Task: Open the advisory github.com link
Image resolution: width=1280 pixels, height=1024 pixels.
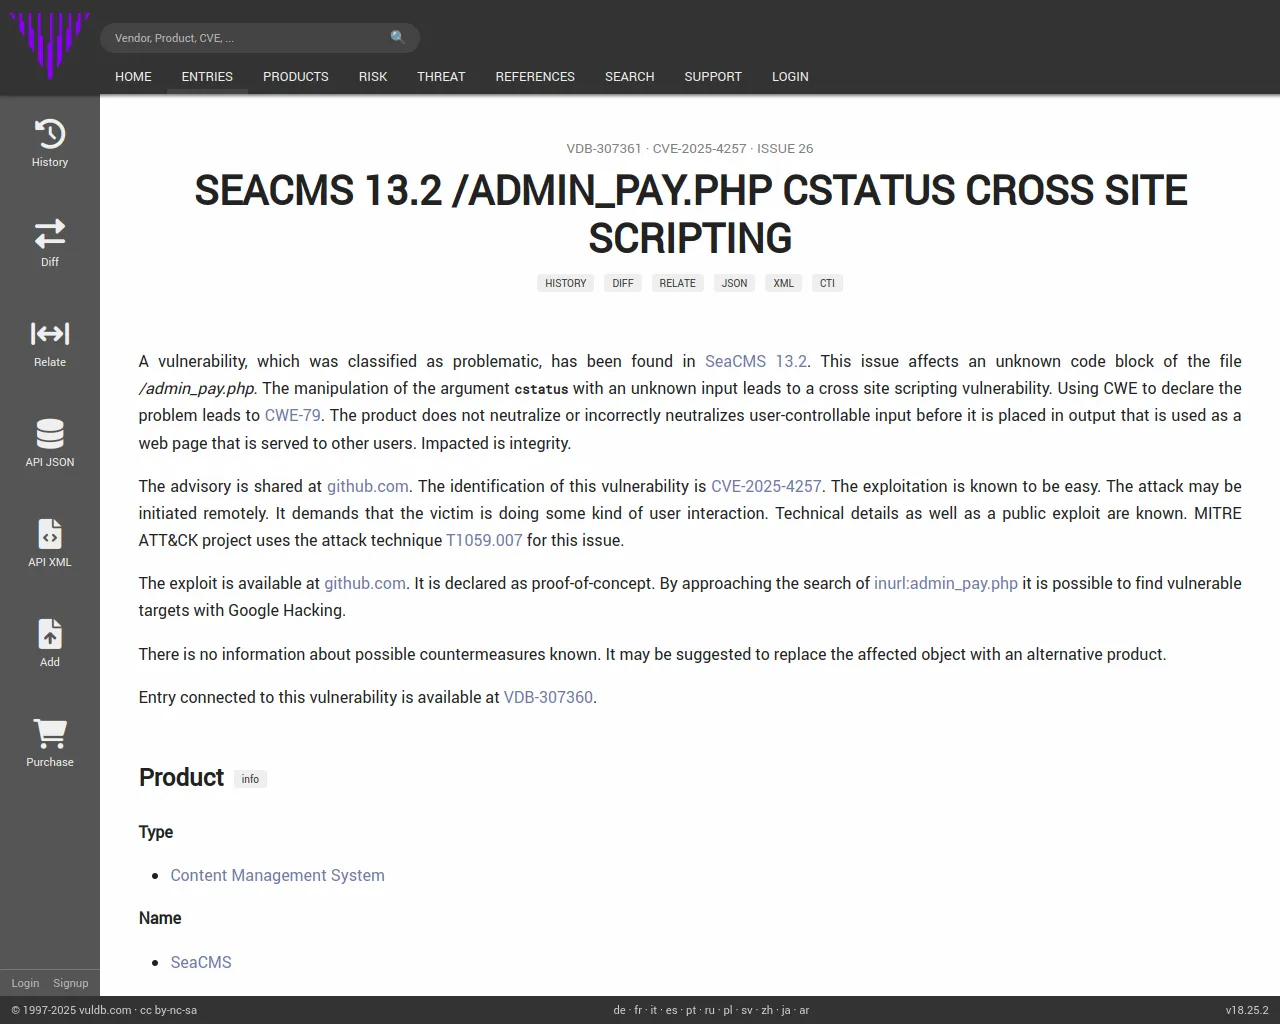Action: point(368,486)
